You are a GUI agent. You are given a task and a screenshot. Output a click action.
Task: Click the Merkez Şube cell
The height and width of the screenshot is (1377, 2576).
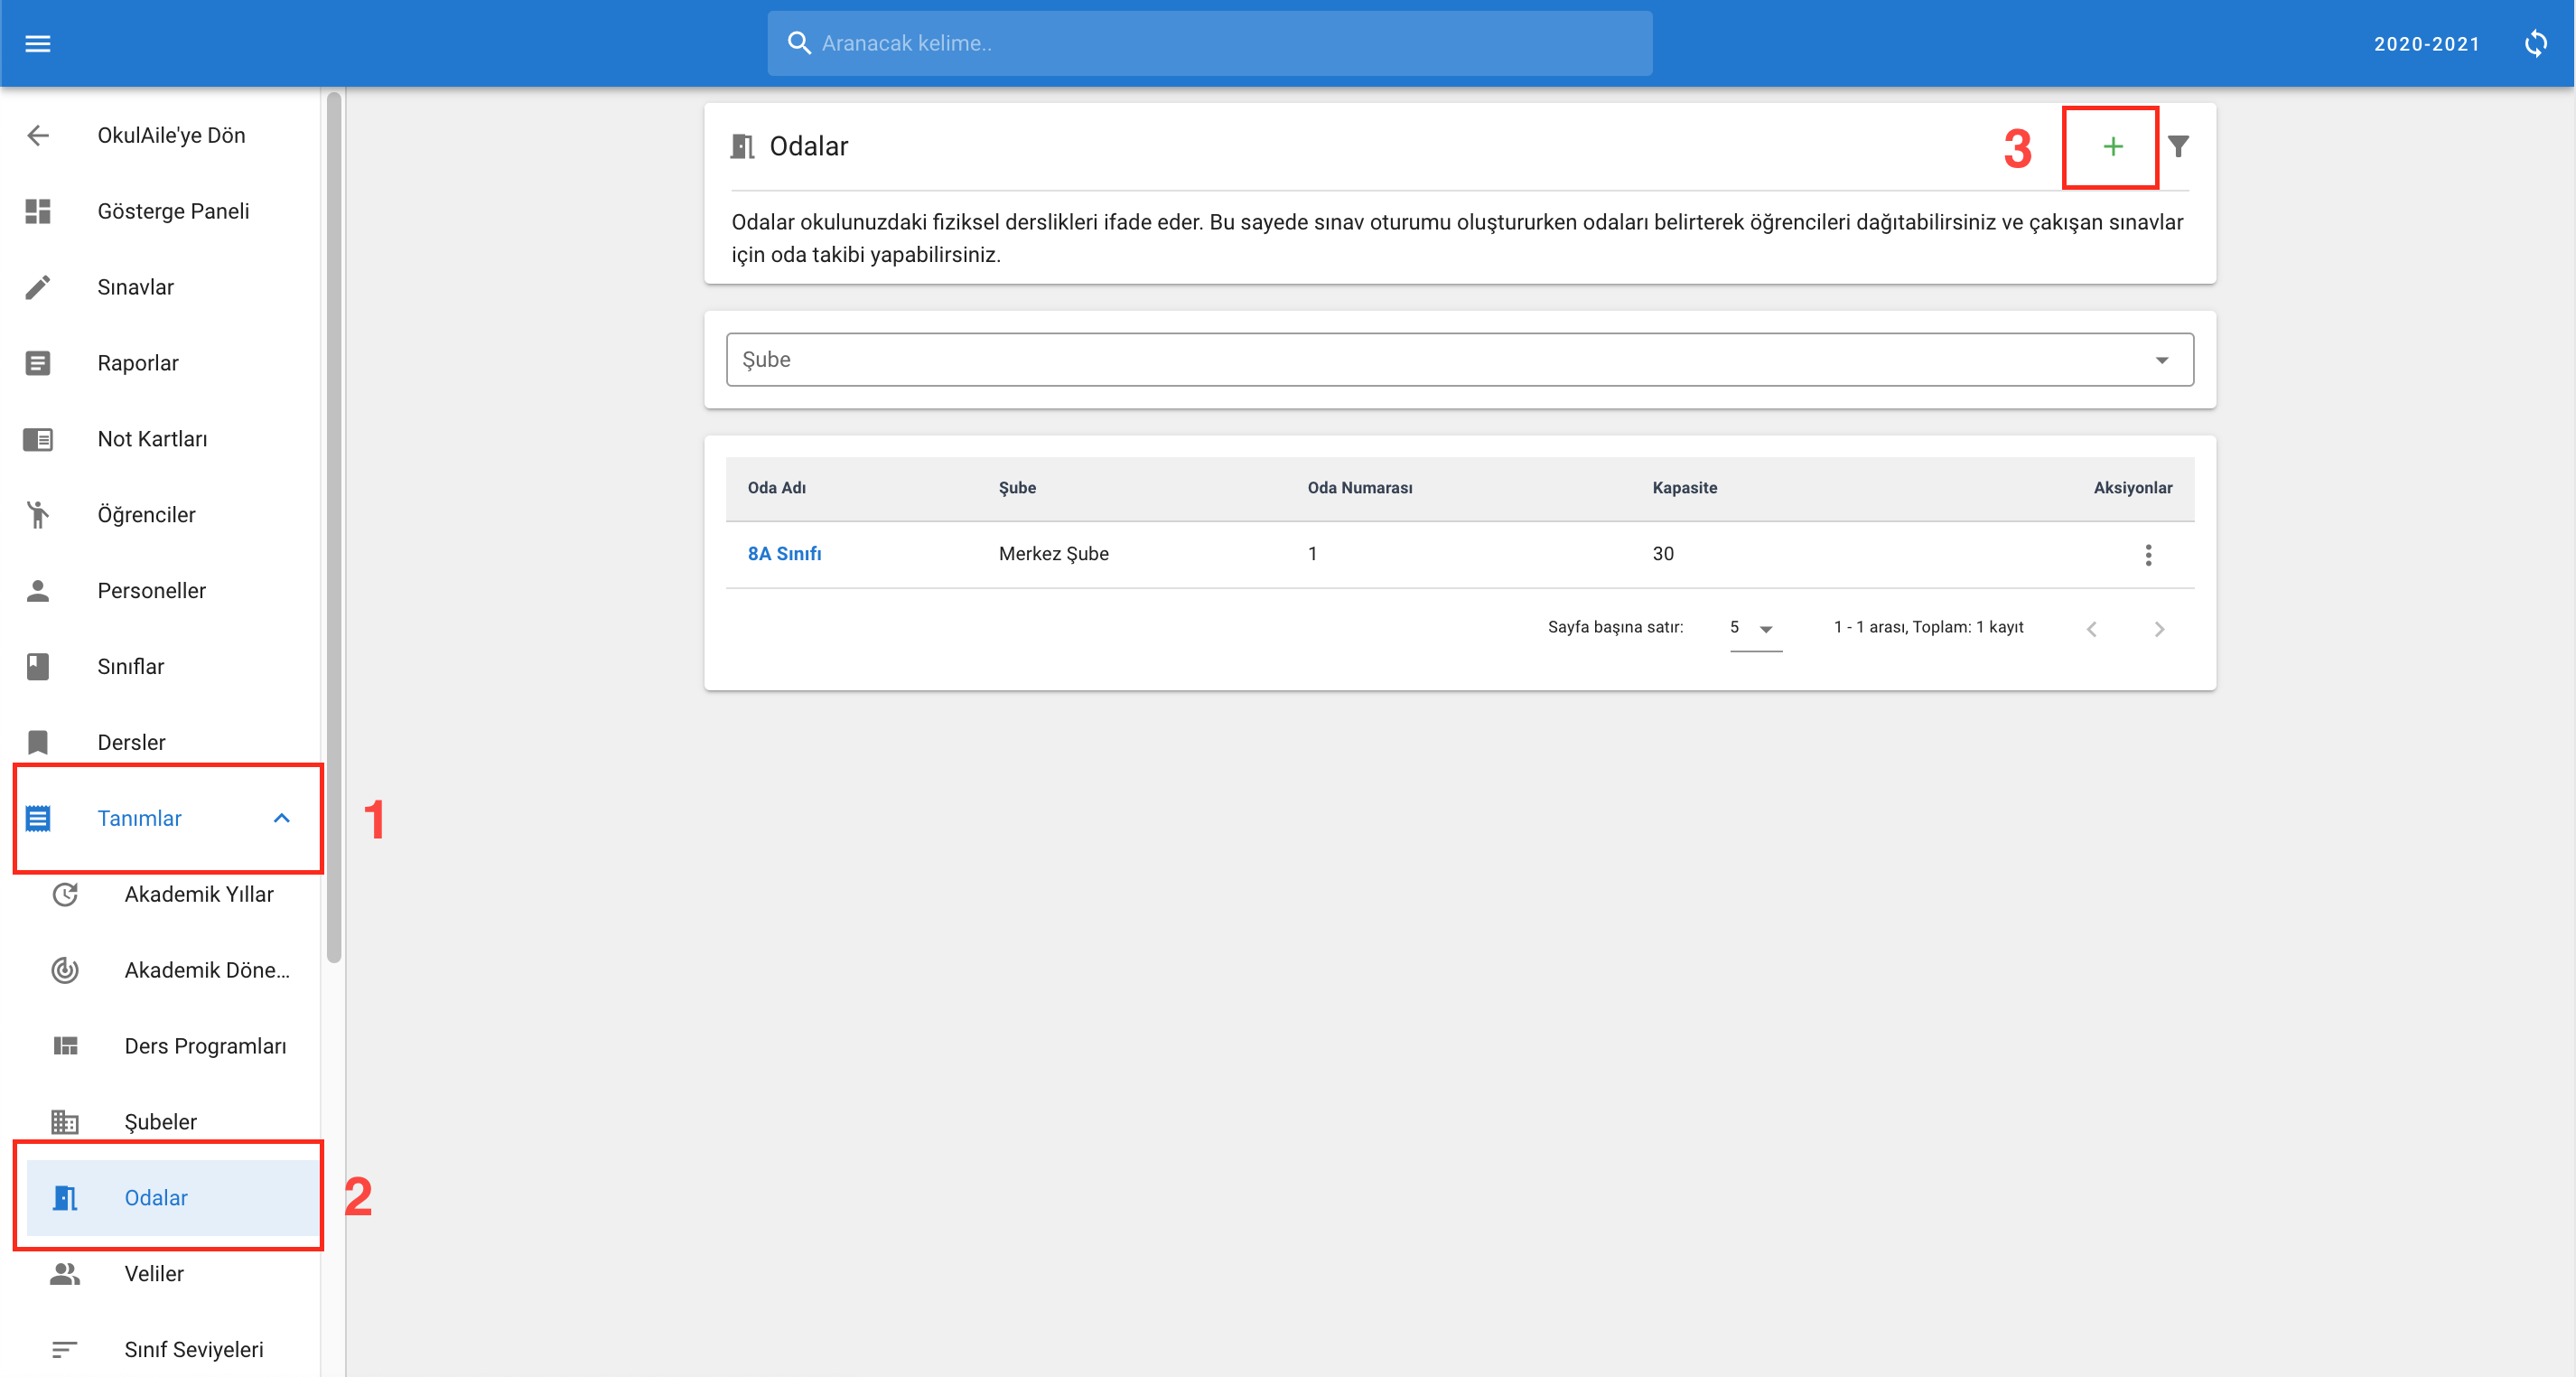1053,554
